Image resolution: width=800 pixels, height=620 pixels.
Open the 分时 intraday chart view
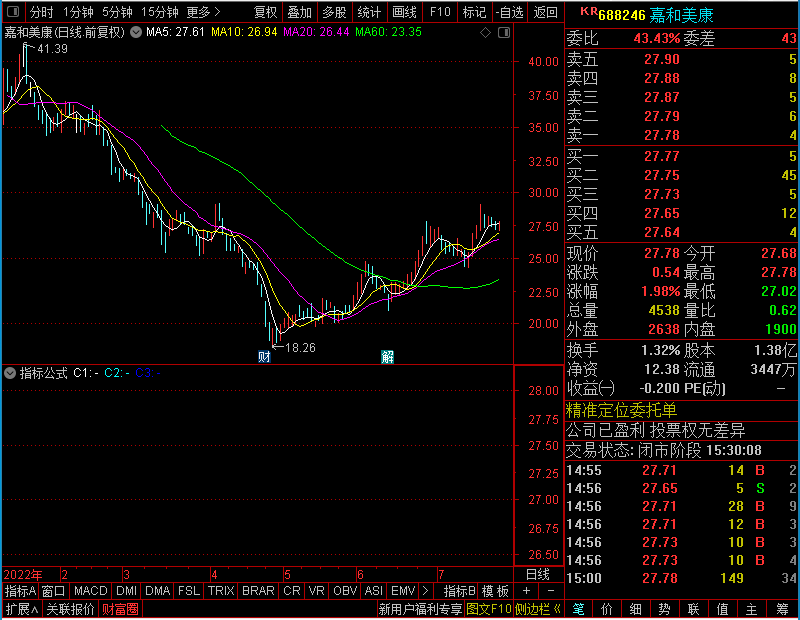[x=41, y=12]
